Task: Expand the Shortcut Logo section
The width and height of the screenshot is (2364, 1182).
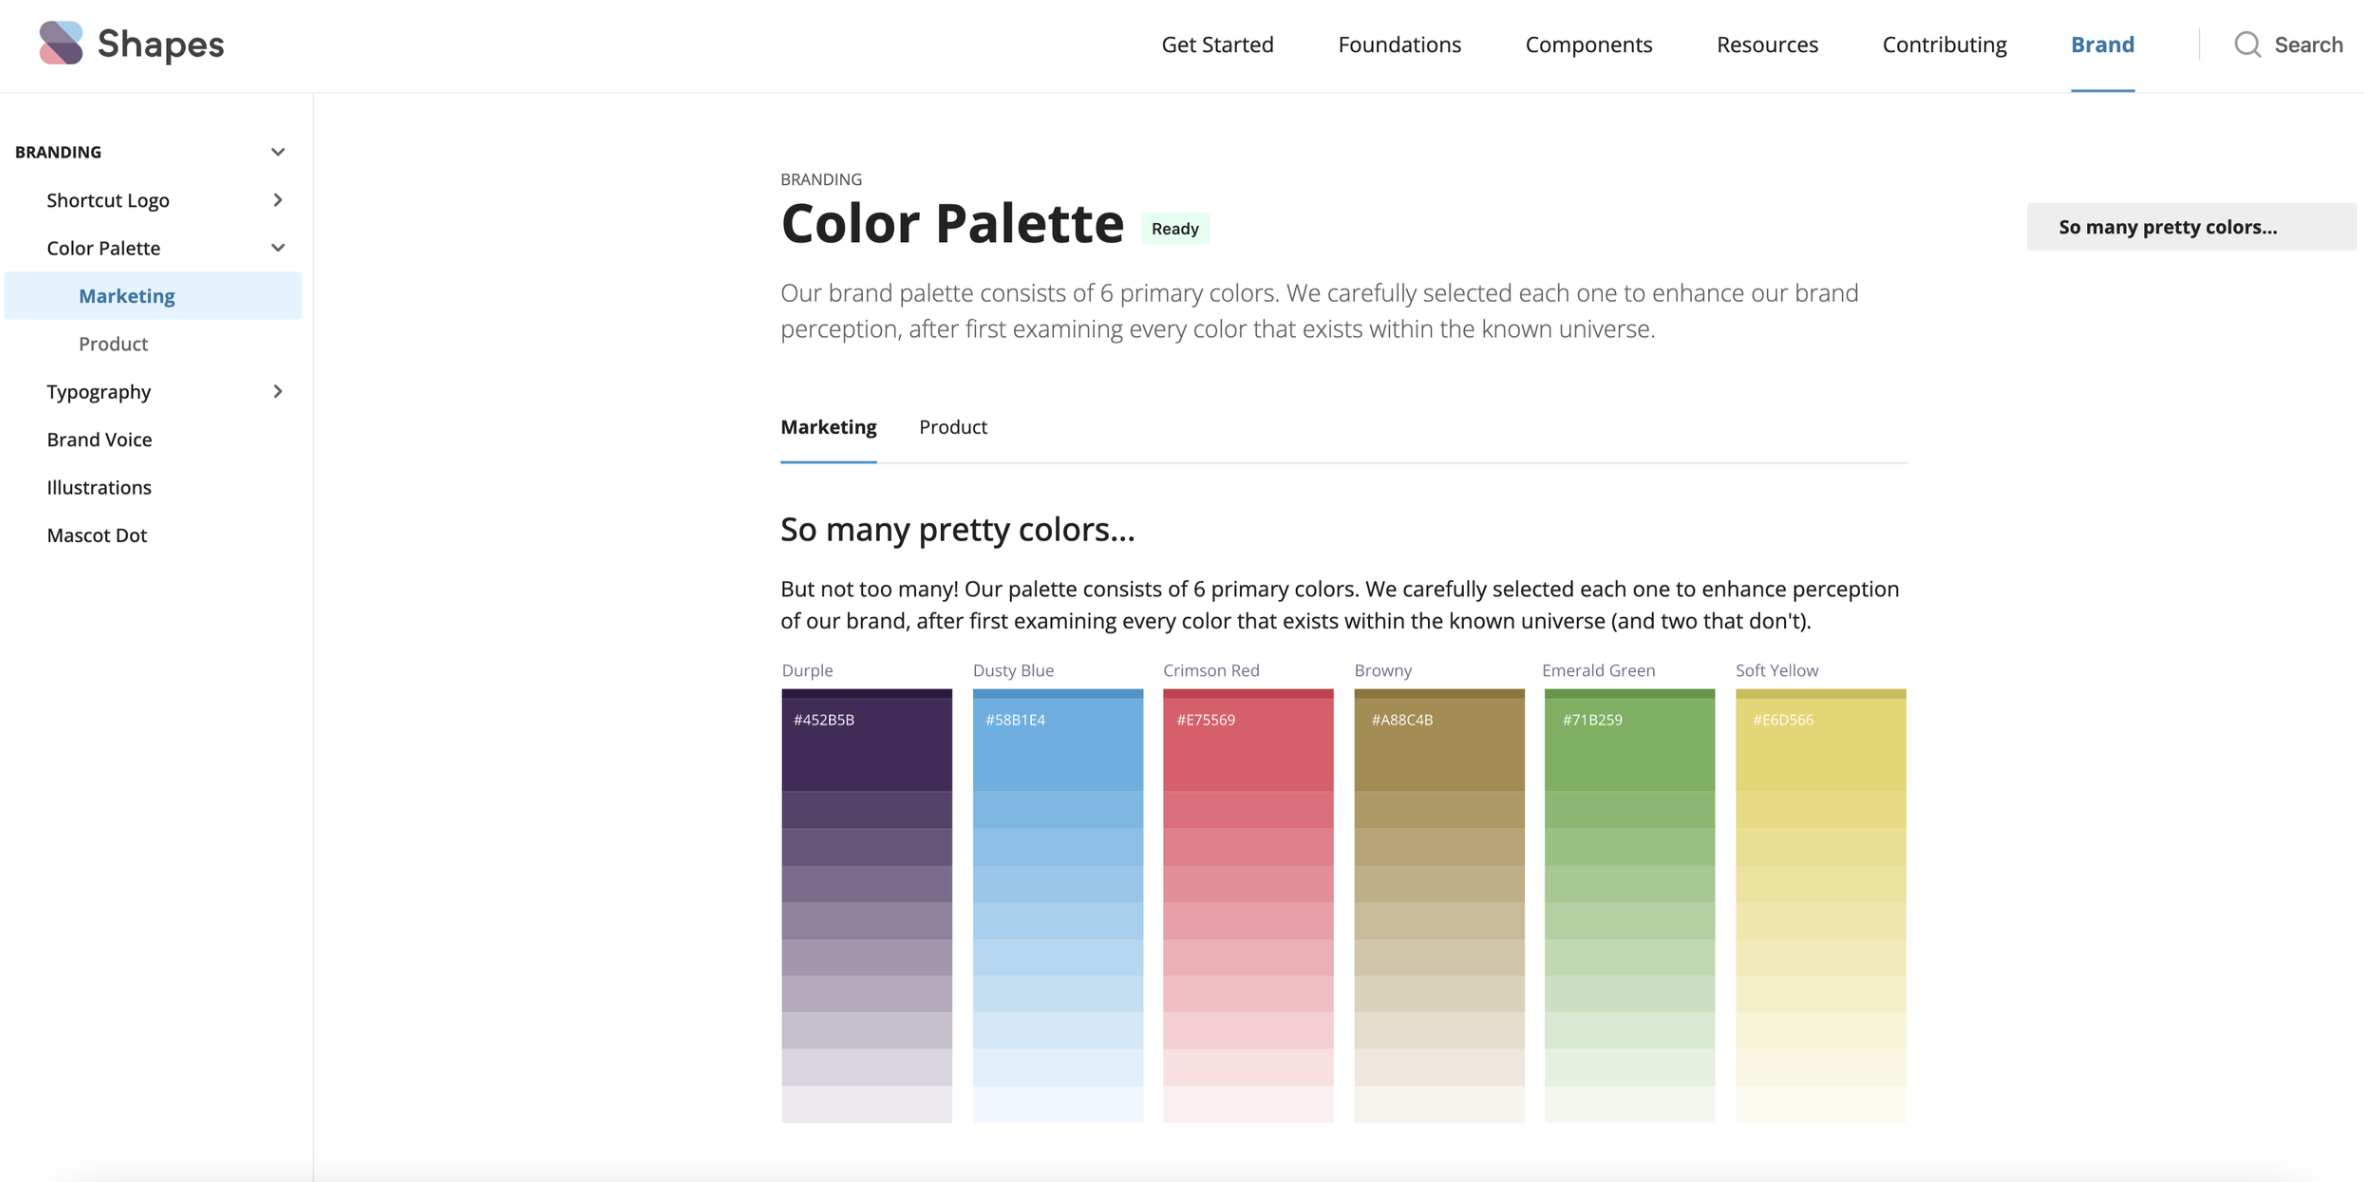Action: click(277, 200)
